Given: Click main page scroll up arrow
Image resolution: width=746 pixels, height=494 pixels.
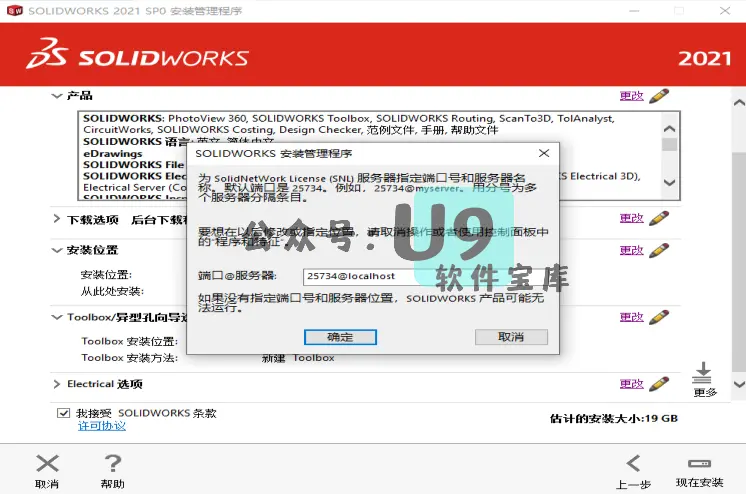Looking at the screenshot, I should (x=739, y=102).
